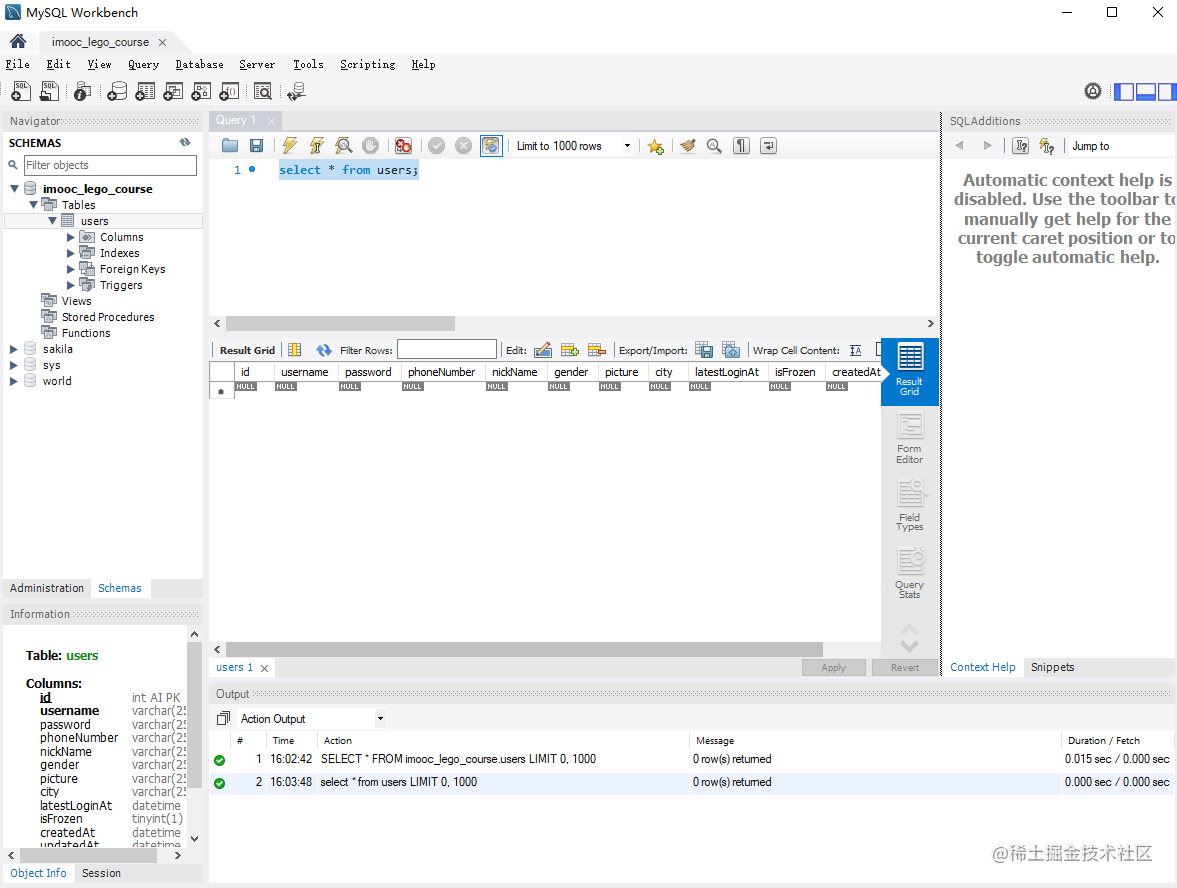Open the Database menu
Viewport: 1177px width, 888px height.
(200, 65)
